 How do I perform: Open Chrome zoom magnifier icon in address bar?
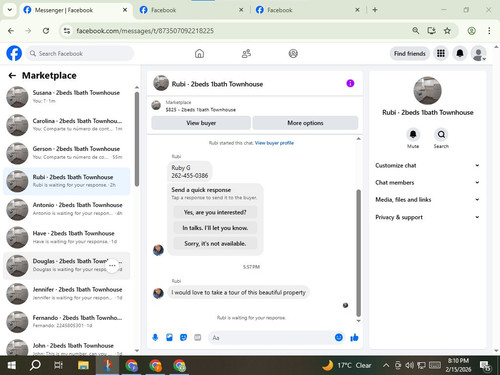[x=415, y=31]
